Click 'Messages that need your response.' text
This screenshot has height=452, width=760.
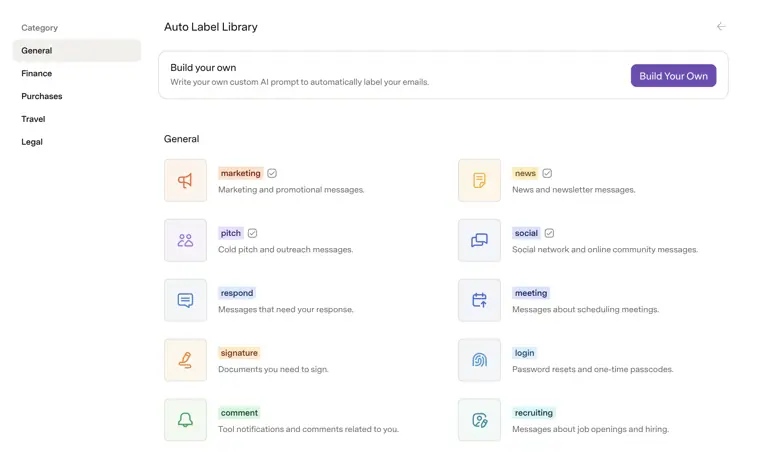click(x=285, y=310)
